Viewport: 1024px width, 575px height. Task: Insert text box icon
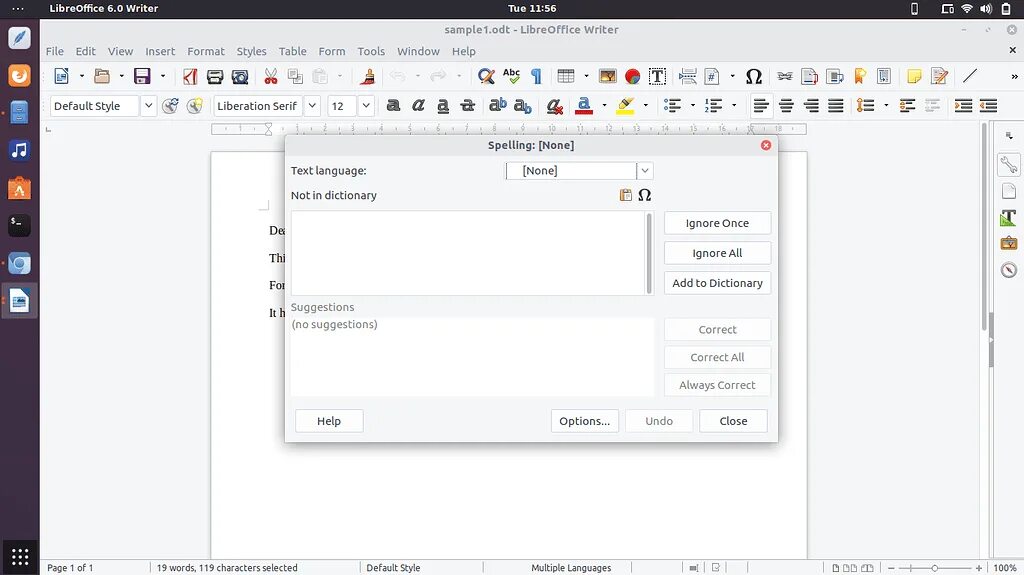click(x=657, y=76)
